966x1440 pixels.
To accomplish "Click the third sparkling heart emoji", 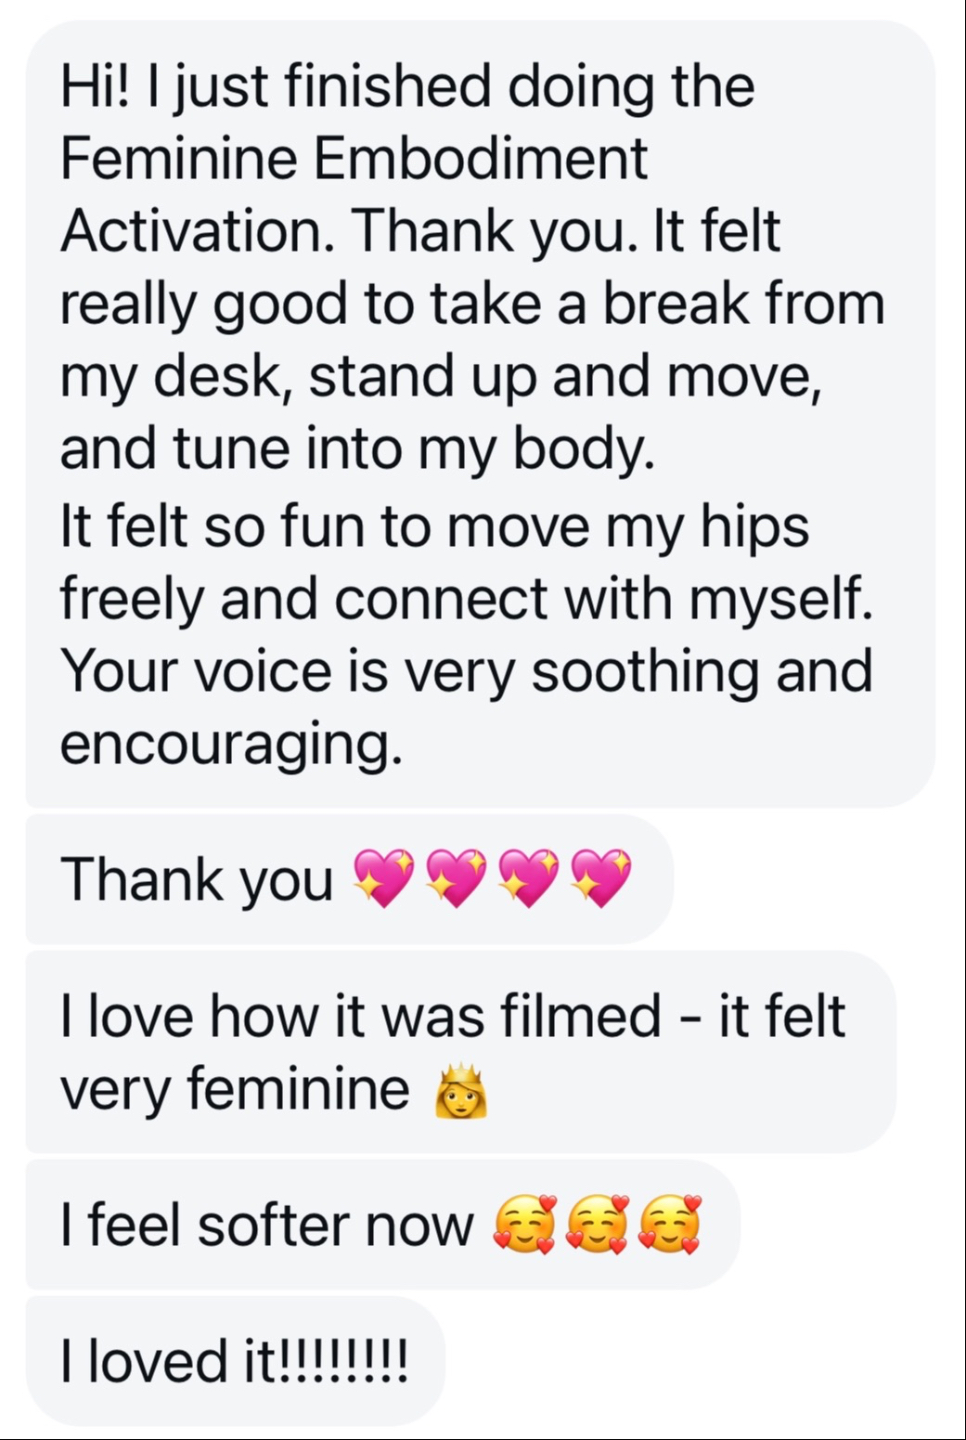I will 529,878.
